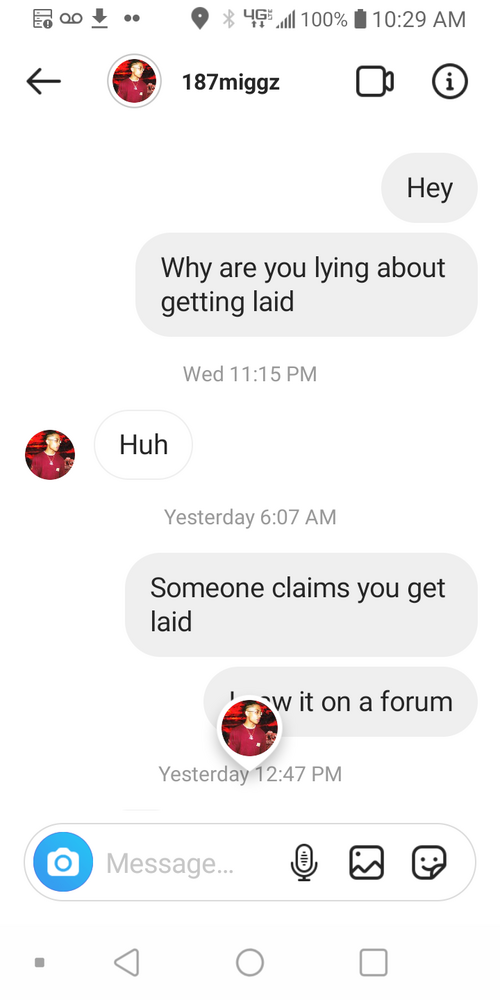Select the Hey message bubble
Image resolution: width=500 pixels, height=1000 pixels.
pyautogui.click(x=429, y=188)
